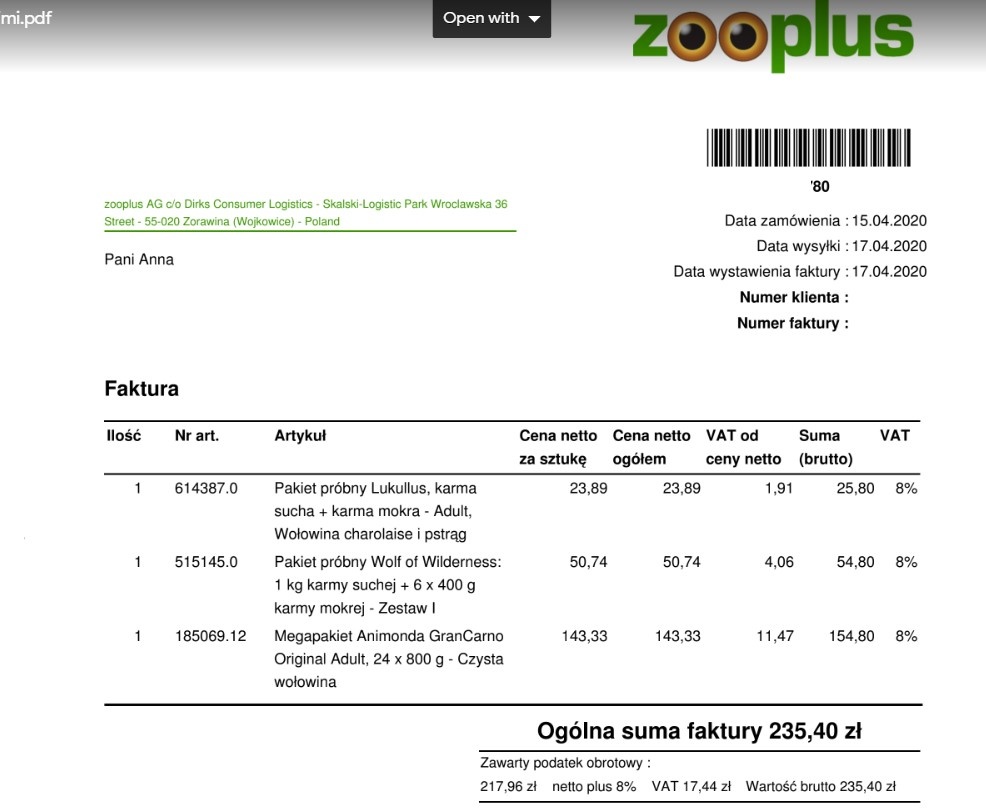The height and width of the screenshot is (808, 986).
Task: Click the 'Ilość' column header
Action: coord(124,436)
